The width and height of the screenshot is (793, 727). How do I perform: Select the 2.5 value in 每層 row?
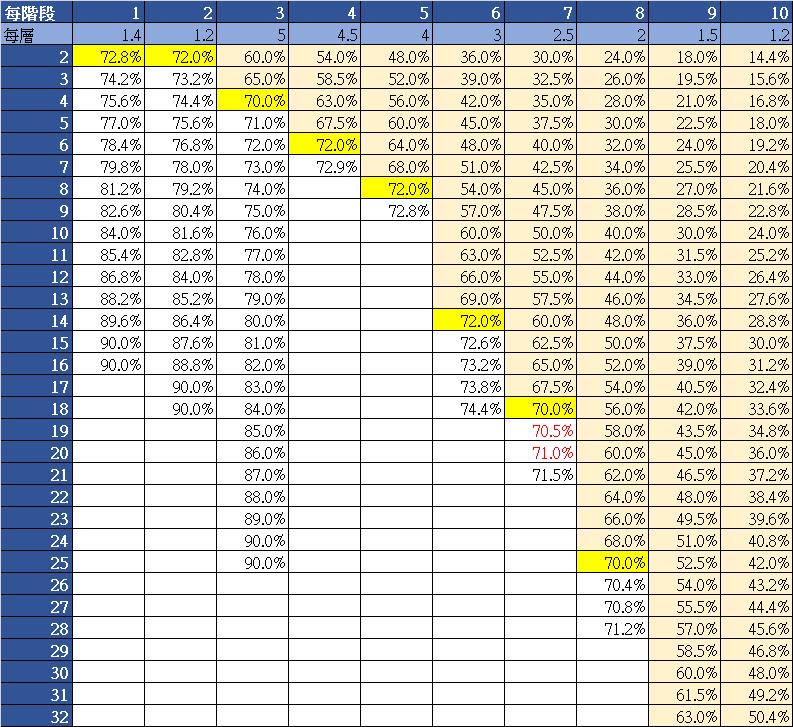(x=540, y=35)
